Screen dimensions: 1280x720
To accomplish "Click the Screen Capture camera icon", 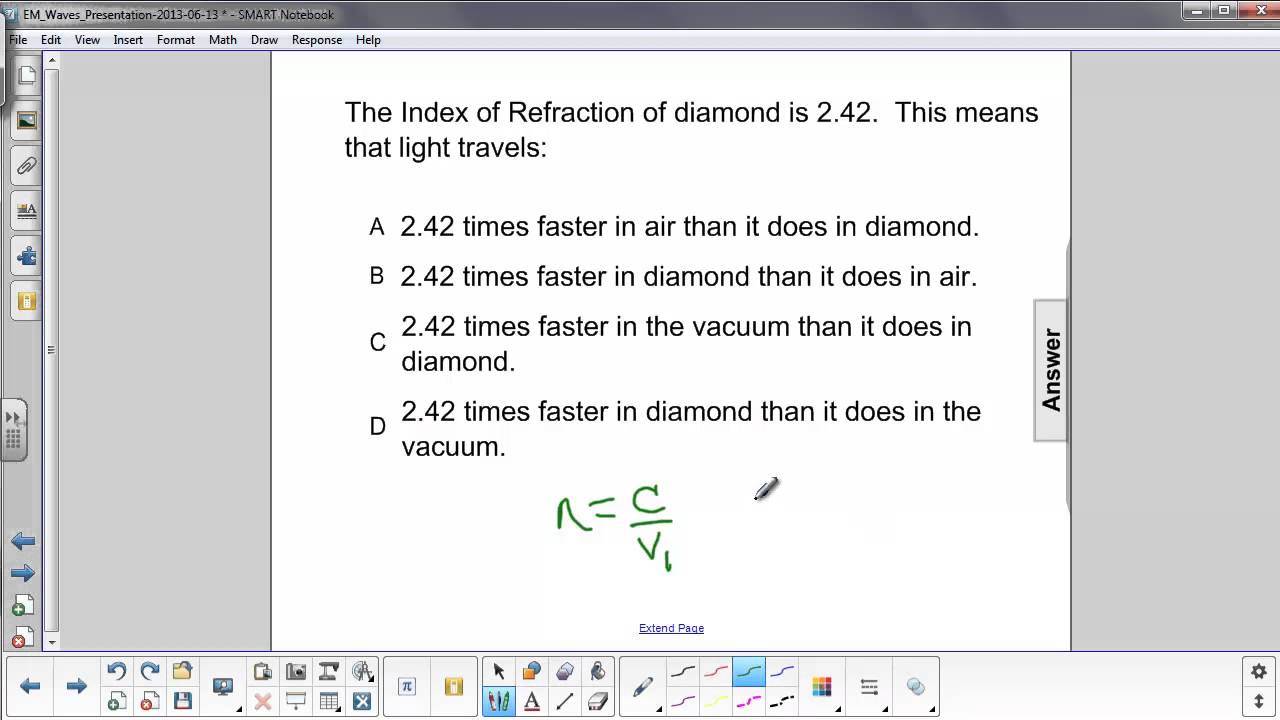I will click(x=296, y=671).
